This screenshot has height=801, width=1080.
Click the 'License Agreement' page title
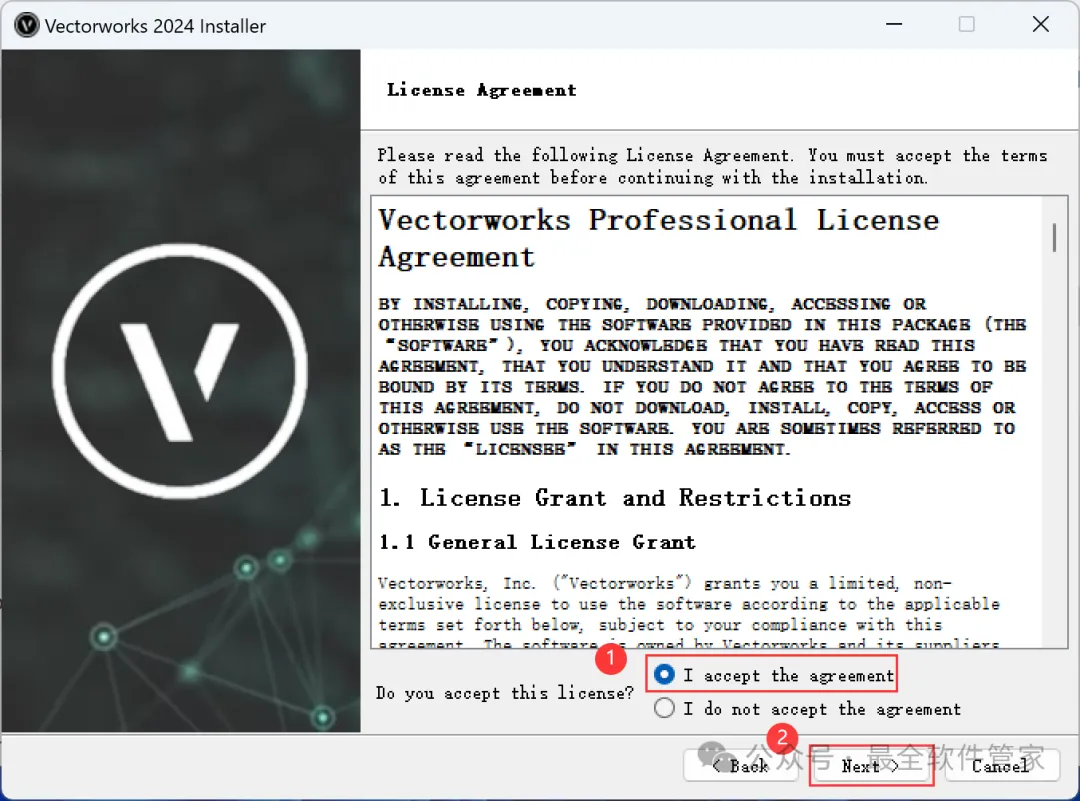(481, 90)
